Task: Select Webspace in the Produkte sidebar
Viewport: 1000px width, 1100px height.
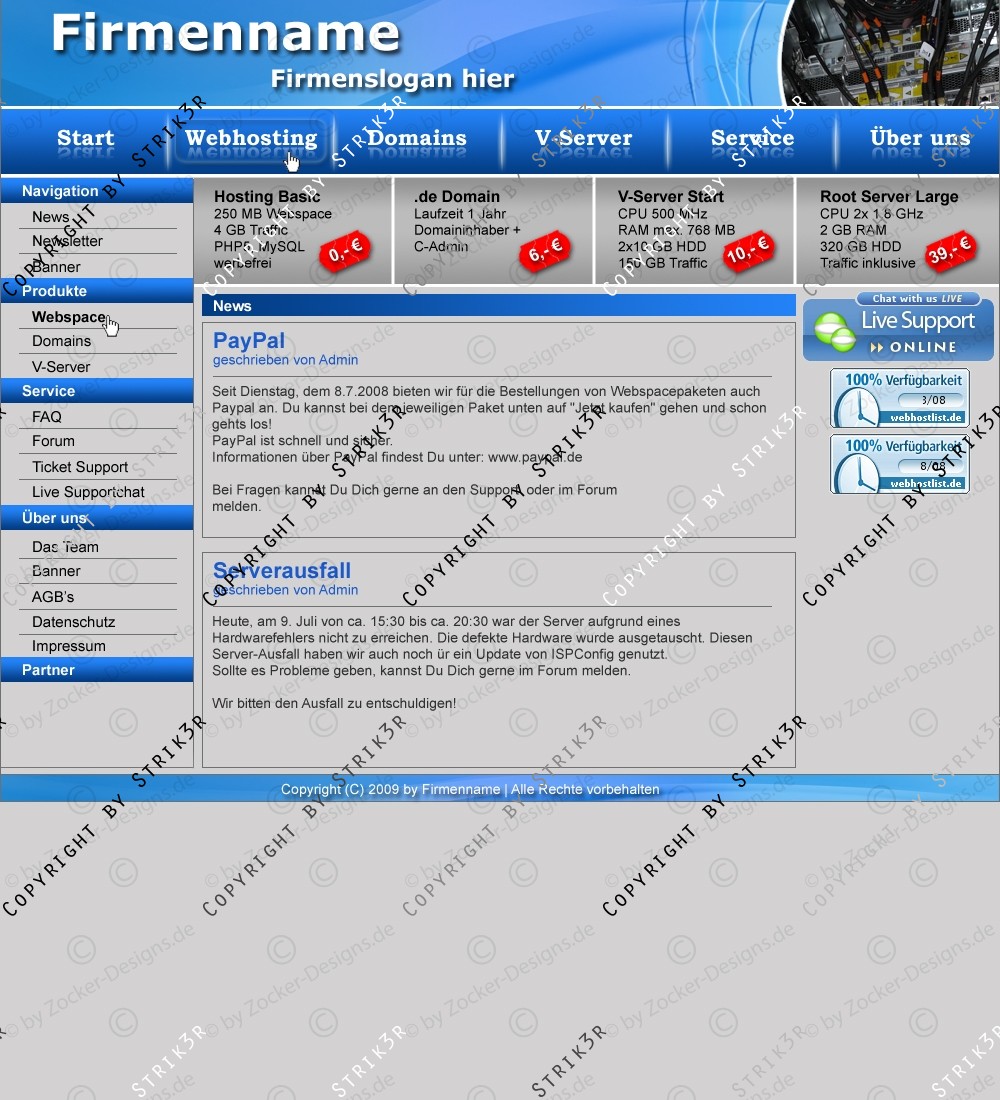Action: tap(68, 317)
